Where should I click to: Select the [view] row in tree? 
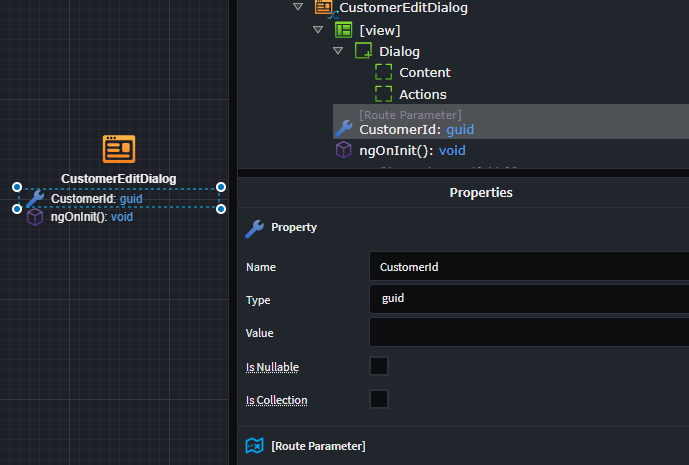coord(380,30)
